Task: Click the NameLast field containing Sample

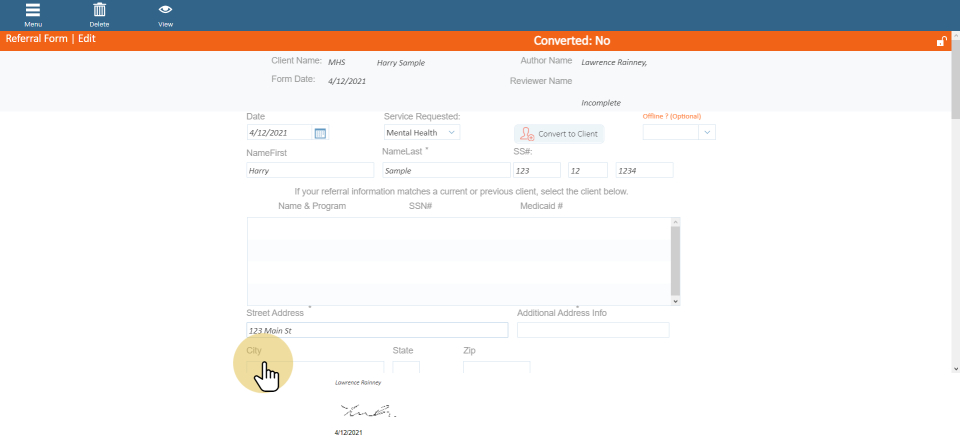Action: click(x=446, y=171)
